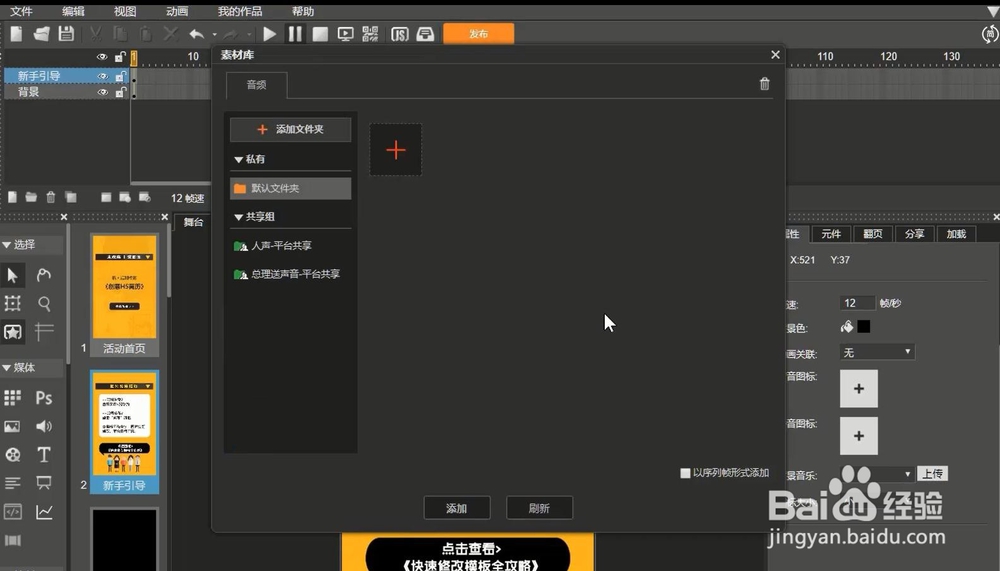Viewport: 1000px width, 571px height.
Task: Delete asset with trash icon in 素材库
Action: 765,84
